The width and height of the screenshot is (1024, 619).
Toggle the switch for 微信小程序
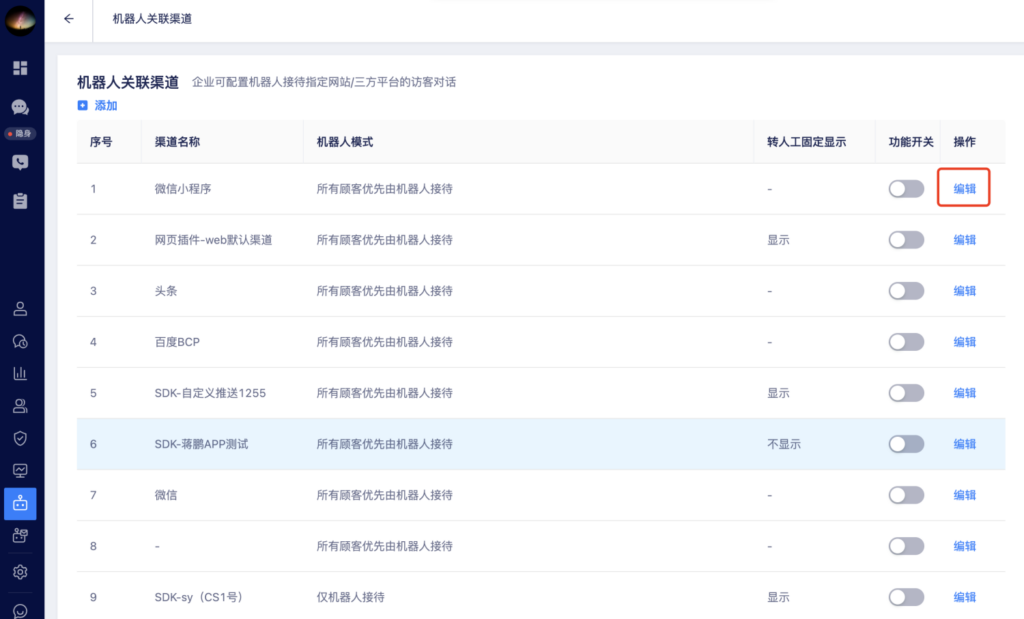906,189
